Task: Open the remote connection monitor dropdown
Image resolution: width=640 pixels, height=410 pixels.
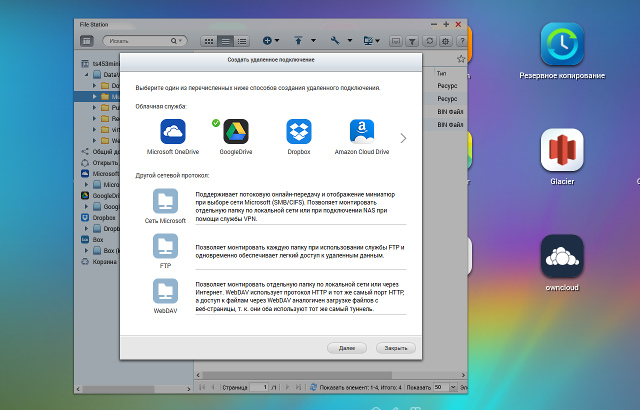Action: (371, 40)
